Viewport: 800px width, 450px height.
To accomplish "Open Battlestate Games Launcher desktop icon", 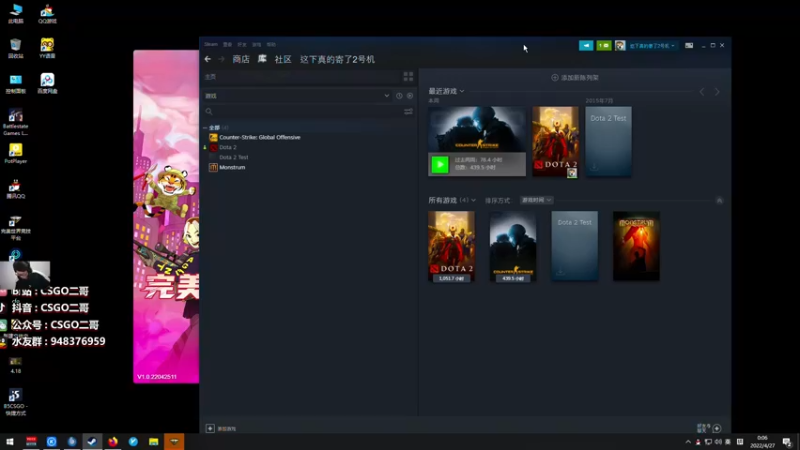I will (15, 121).
